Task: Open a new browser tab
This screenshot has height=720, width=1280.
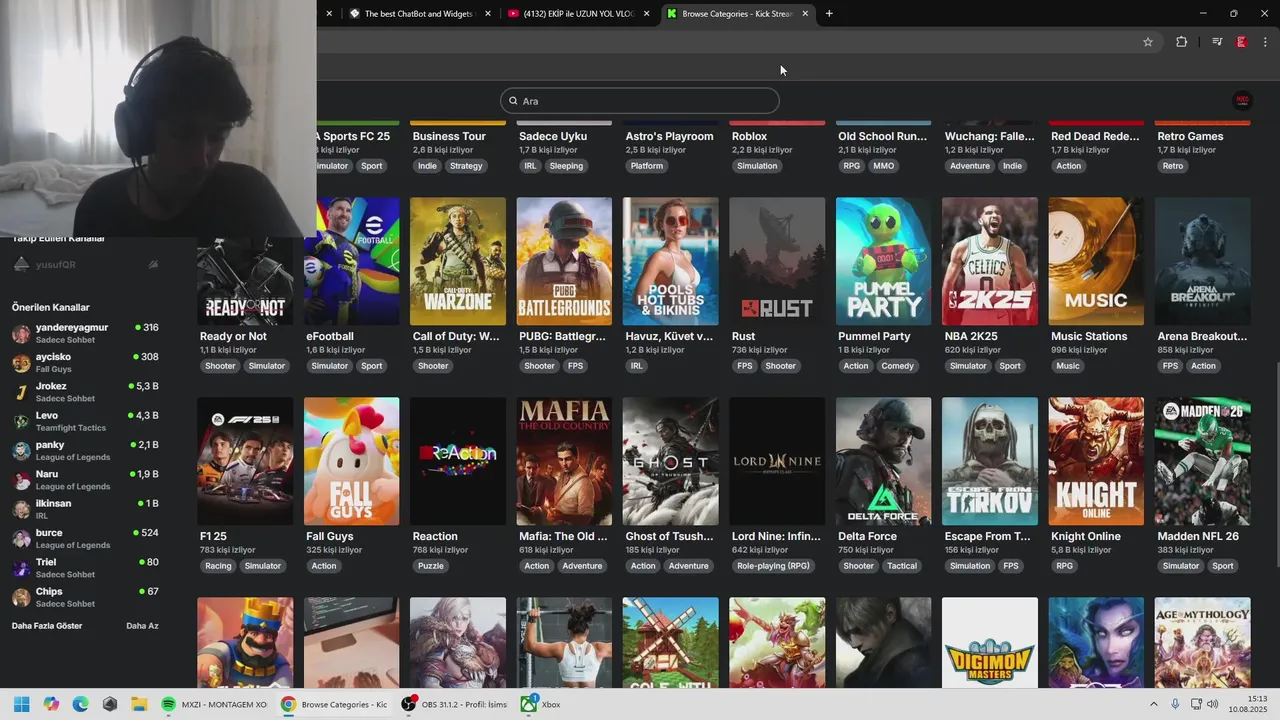Action: tap(829, 14)
